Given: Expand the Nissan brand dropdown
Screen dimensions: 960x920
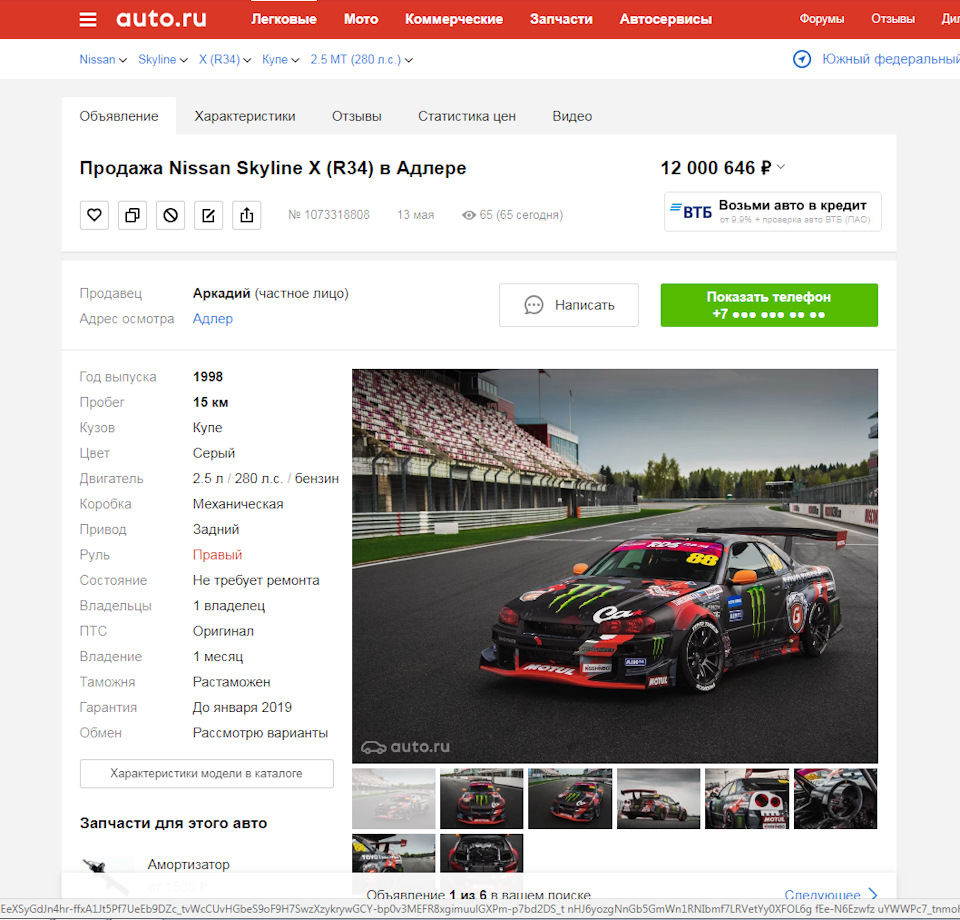Looking at the screenshot, I should point(103,60).
